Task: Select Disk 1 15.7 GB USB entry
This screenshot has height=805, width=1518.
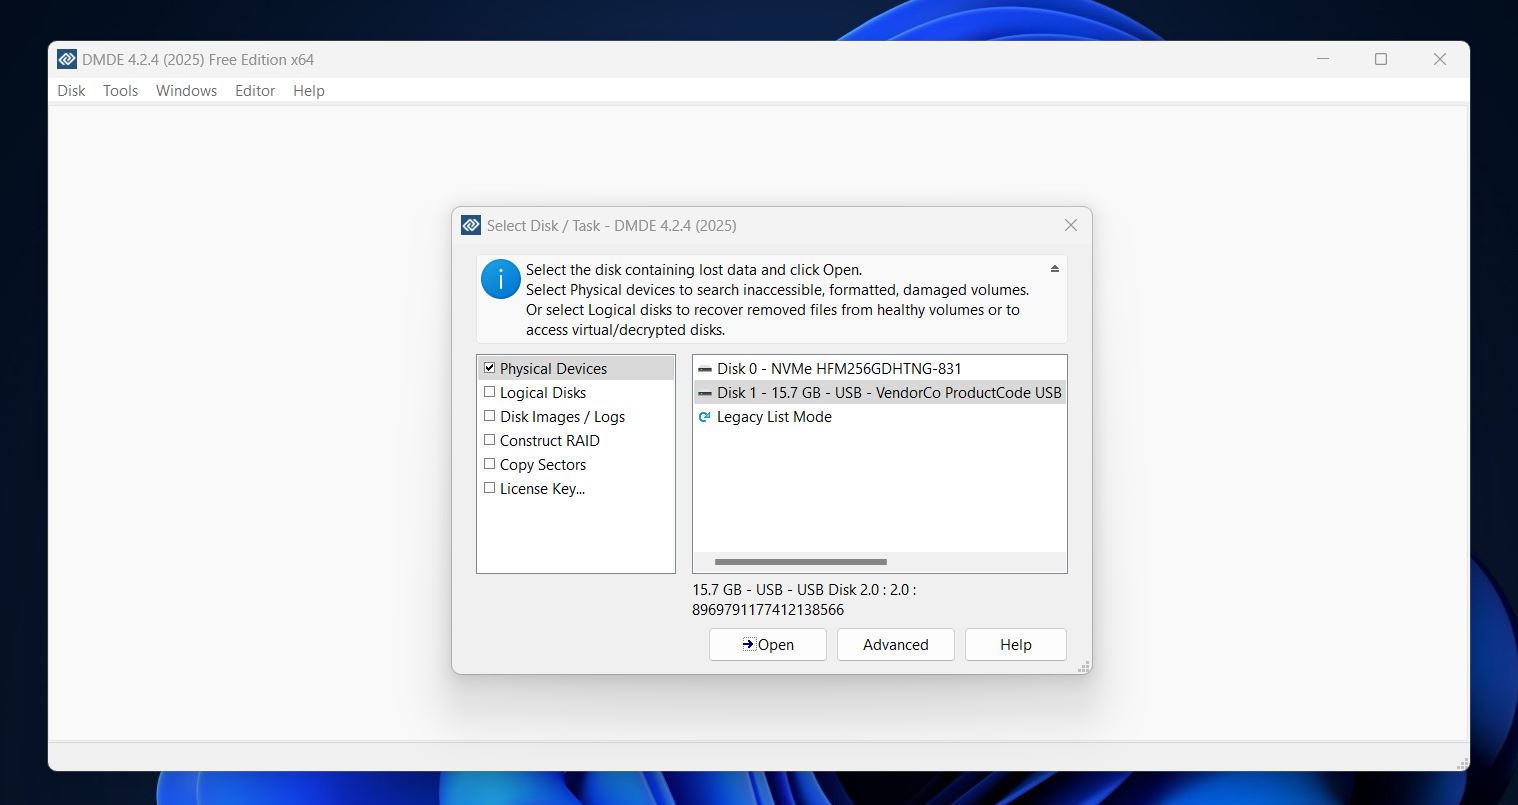Action: 880,392
